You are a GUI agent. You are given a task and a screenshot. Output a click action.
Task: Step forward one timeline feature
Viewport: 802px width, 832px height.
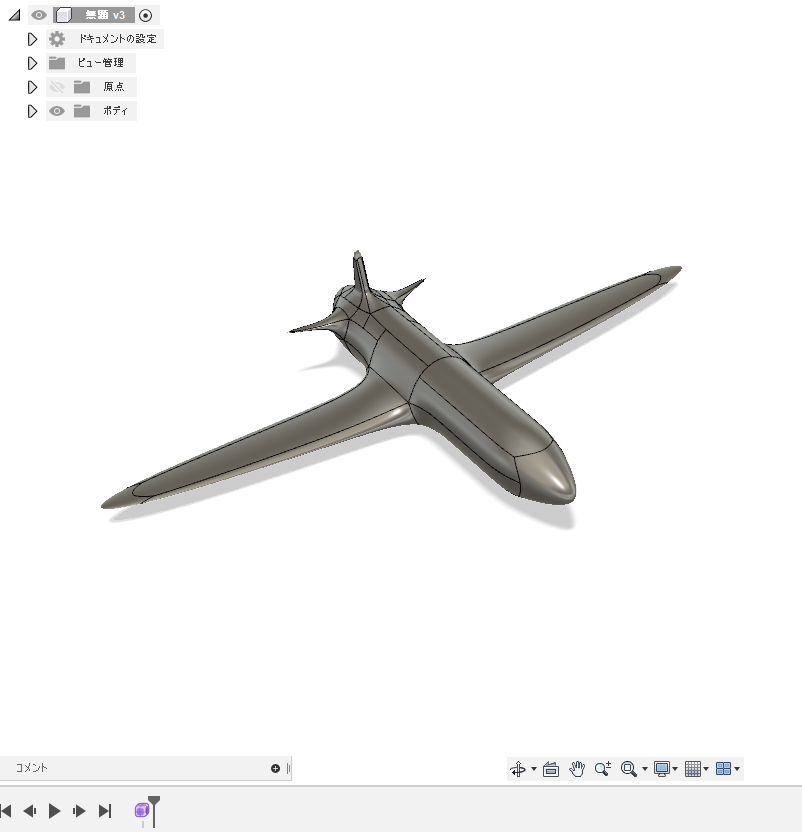coord(79,811)
